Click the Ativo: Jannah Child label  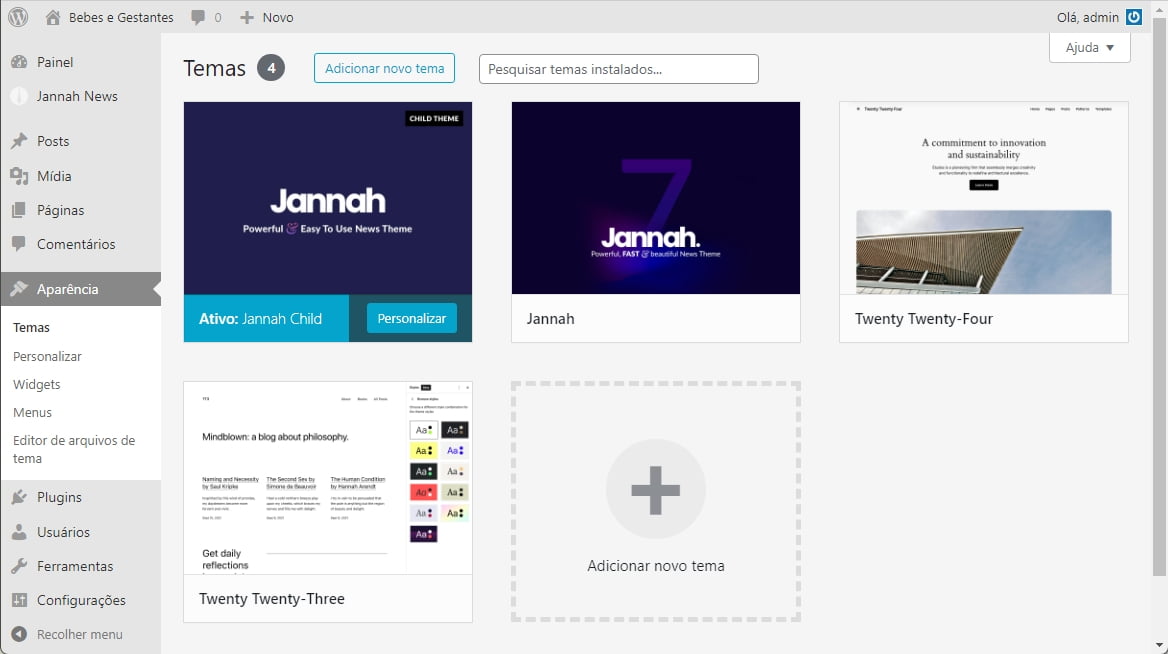pyautogui.click(x=260, y=319)
